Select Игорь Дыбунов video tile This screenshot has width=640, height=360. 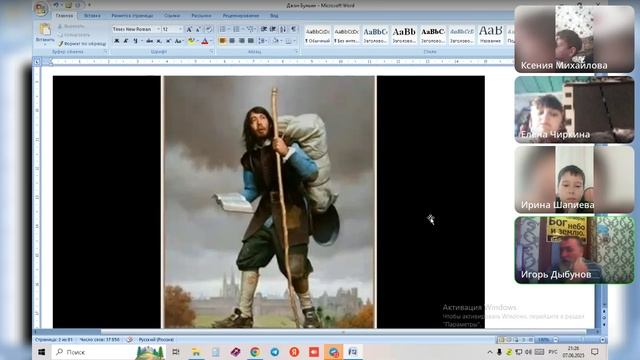point(574,250)
